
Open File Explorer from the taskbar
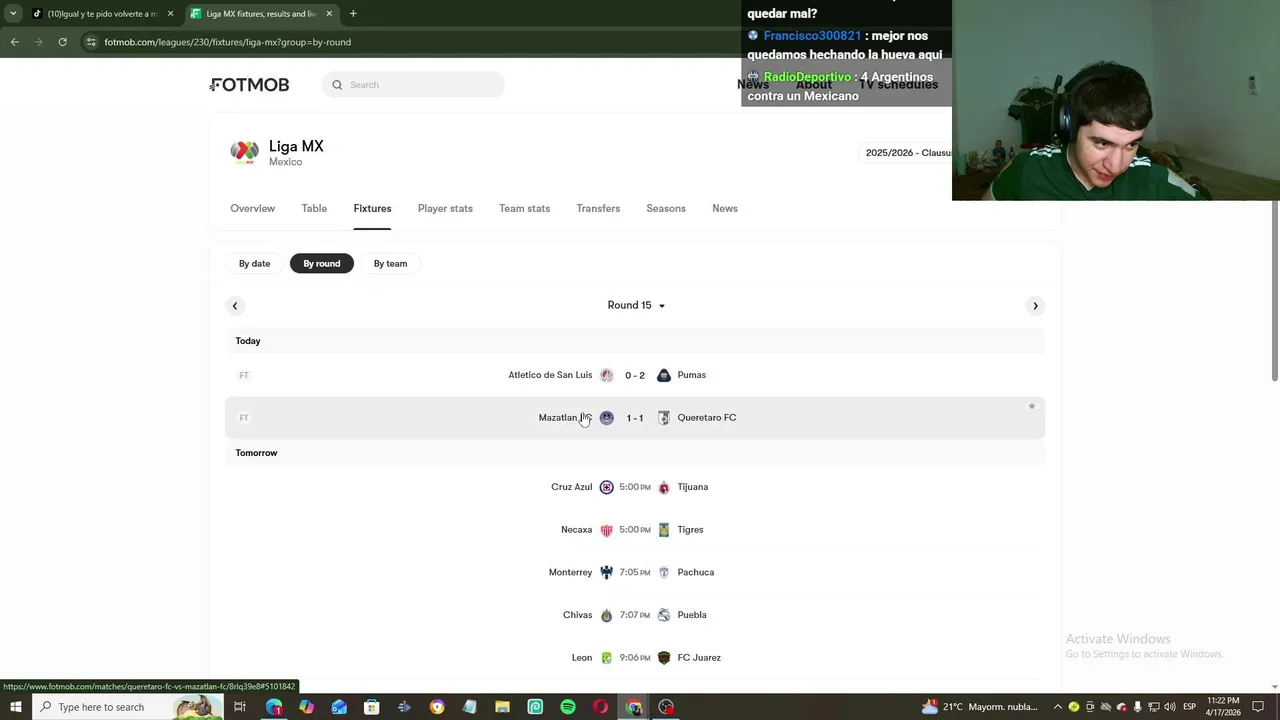[x=502, y=707]
